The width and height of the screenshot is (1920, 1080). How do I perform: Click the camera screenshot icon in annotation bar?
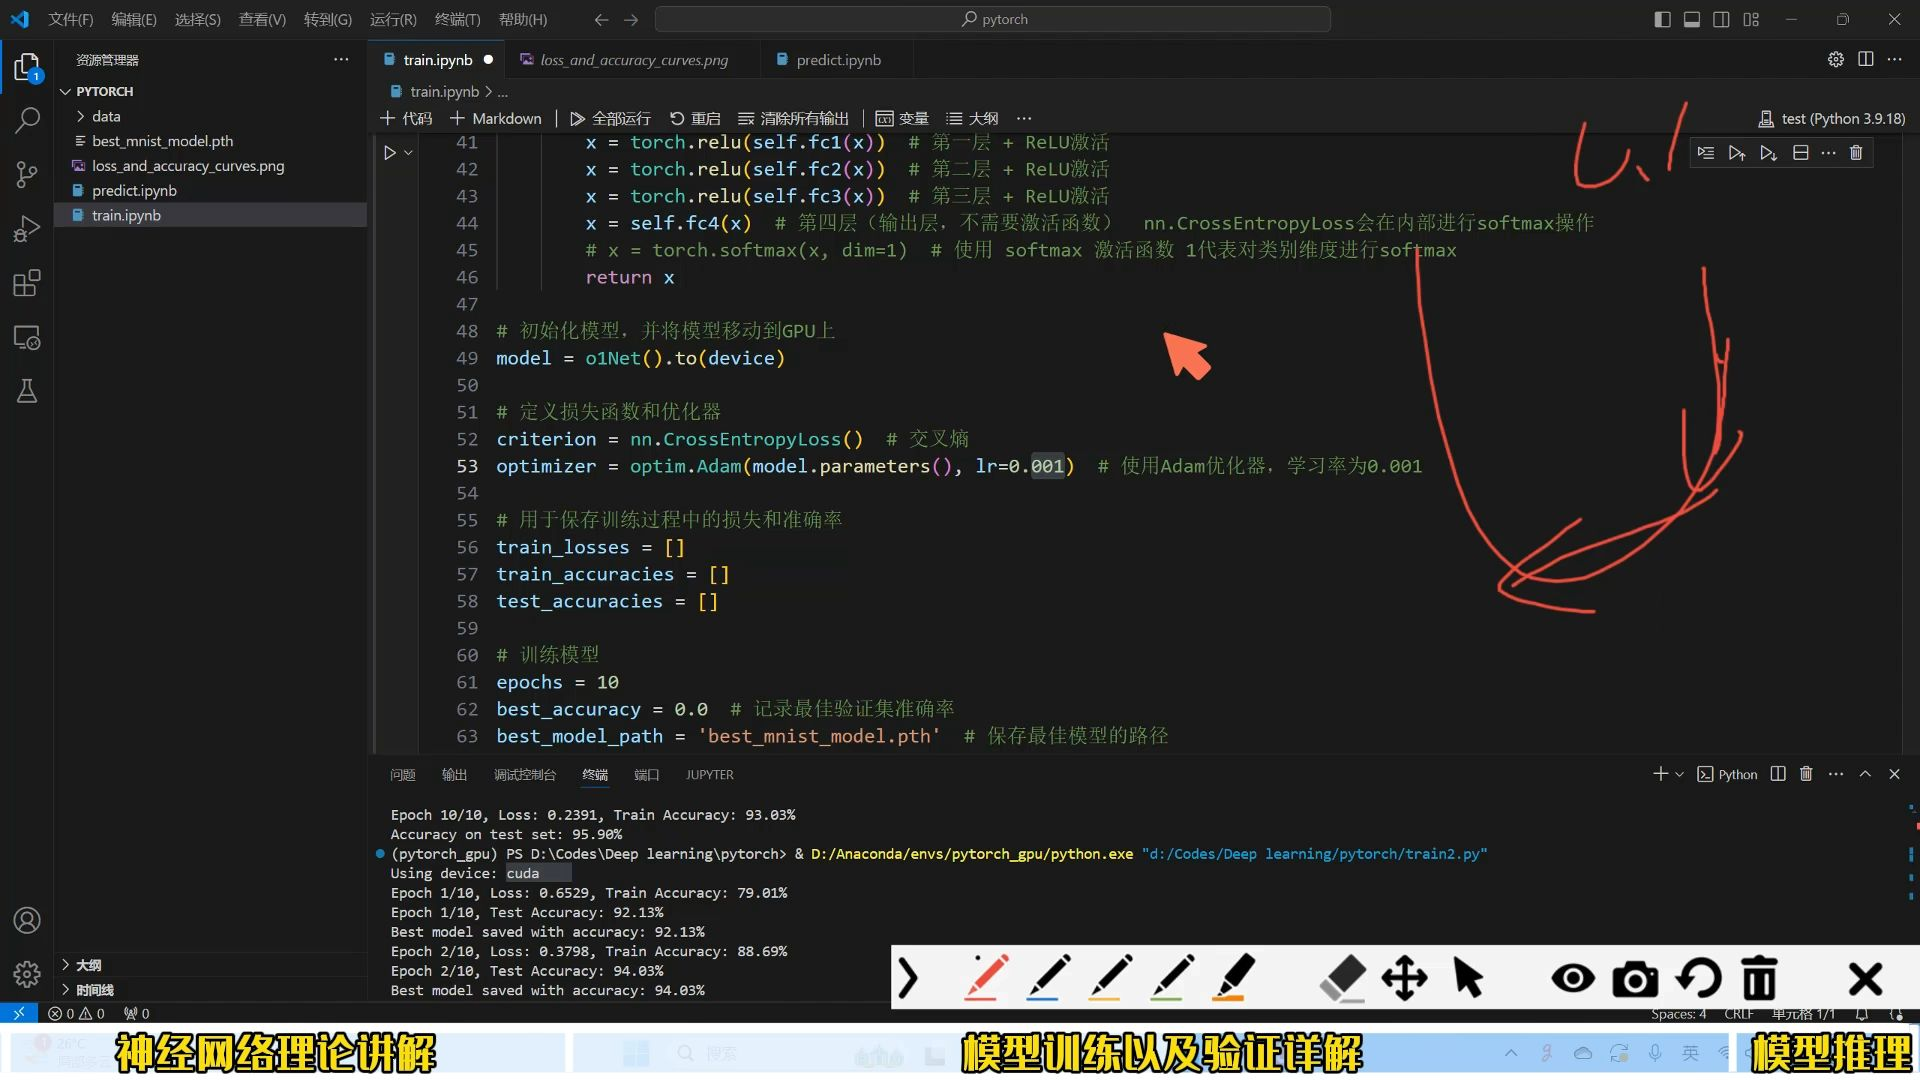[1635, 978]
